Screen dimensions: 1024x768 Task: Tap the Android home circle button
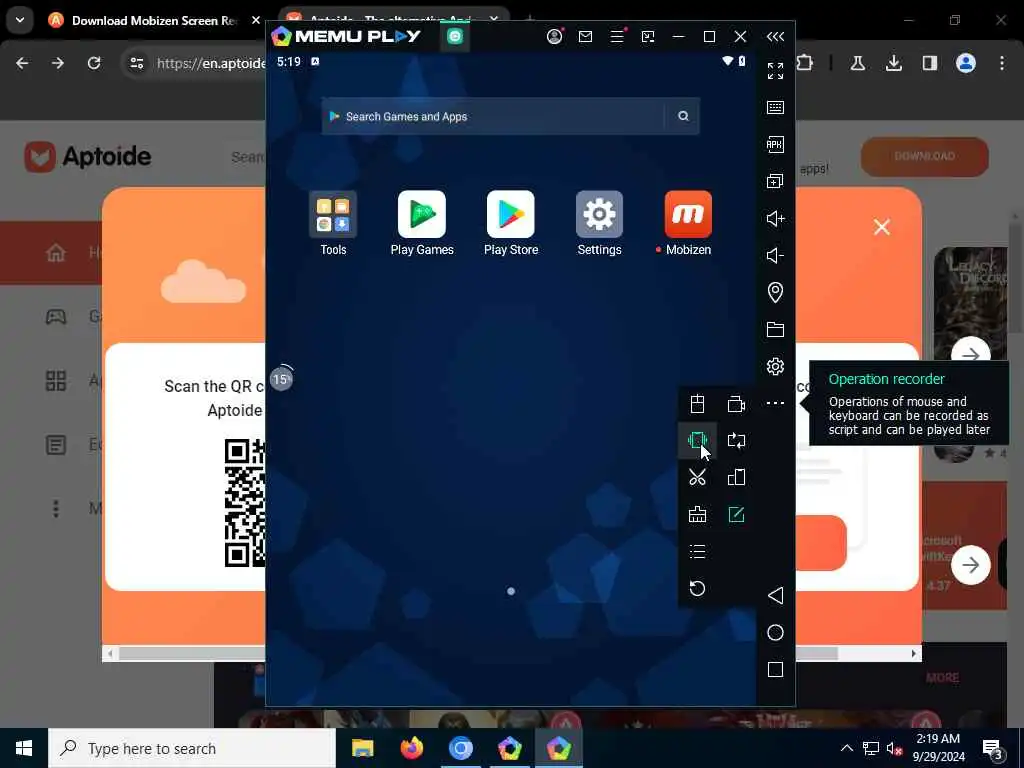click(775, 632)
